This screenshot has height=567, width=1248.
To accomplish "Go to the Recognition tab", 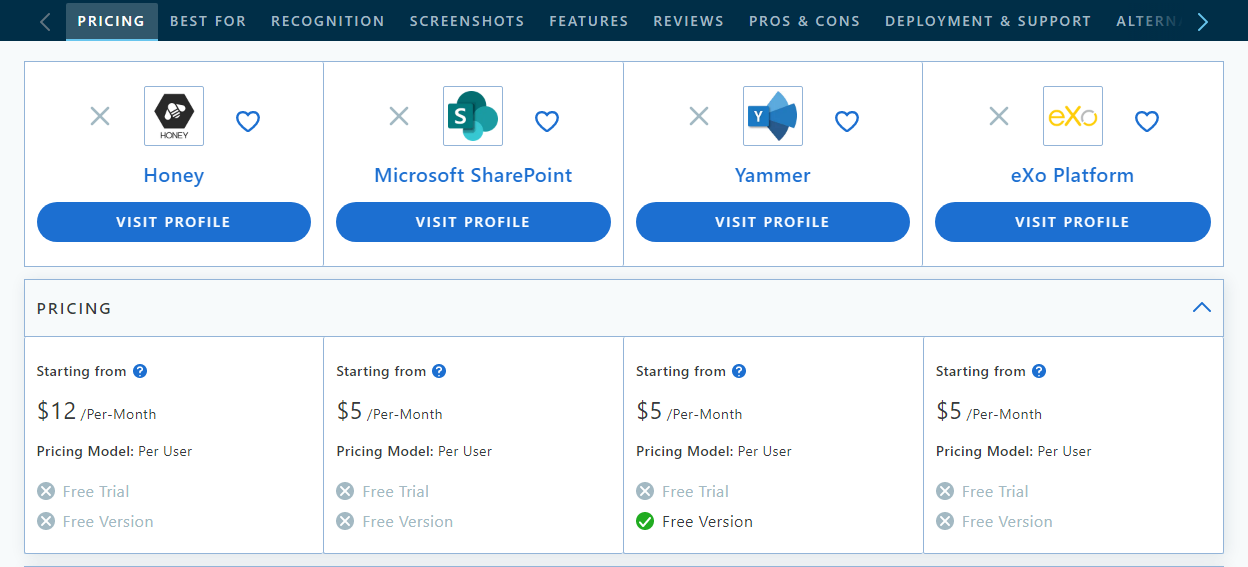I will tap(328, 21).
